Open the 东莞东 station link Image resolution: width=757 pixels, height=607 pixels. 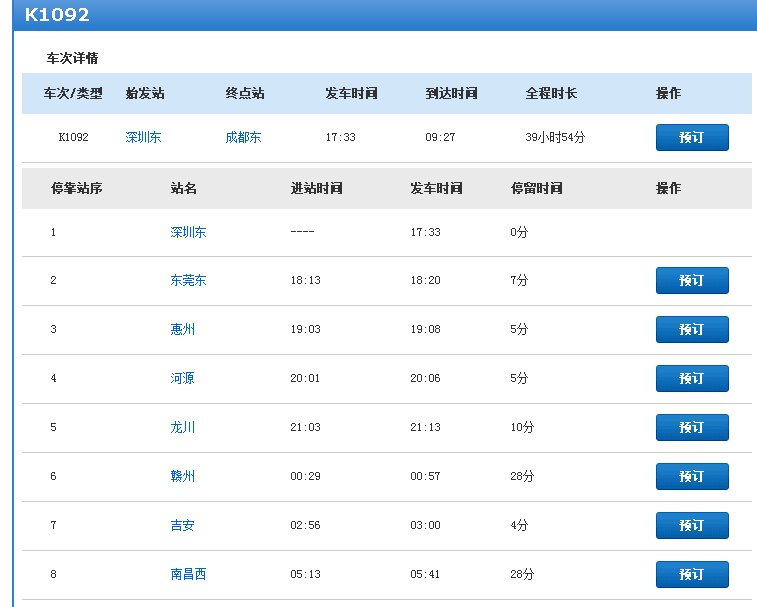[188, 281]
